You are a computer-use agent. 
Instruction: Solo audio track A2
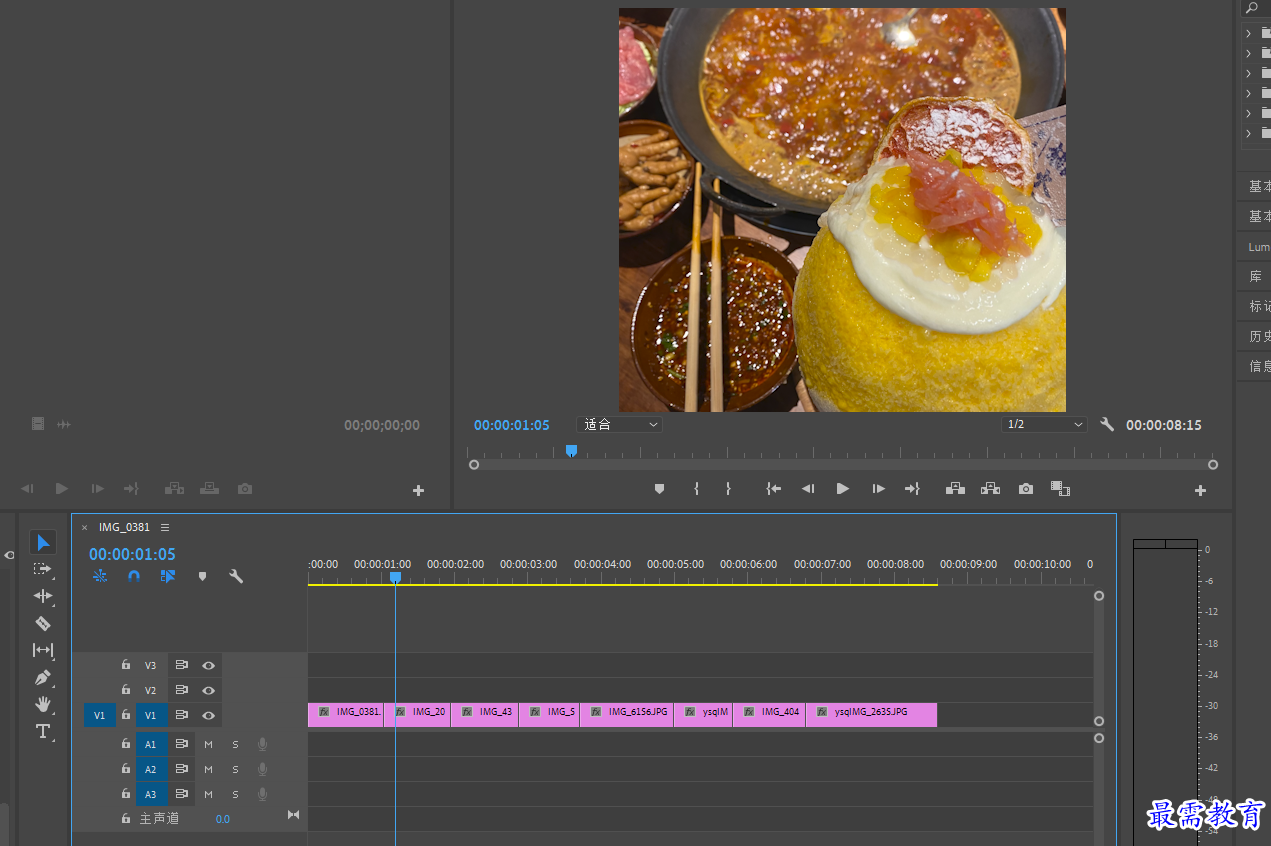236,769
